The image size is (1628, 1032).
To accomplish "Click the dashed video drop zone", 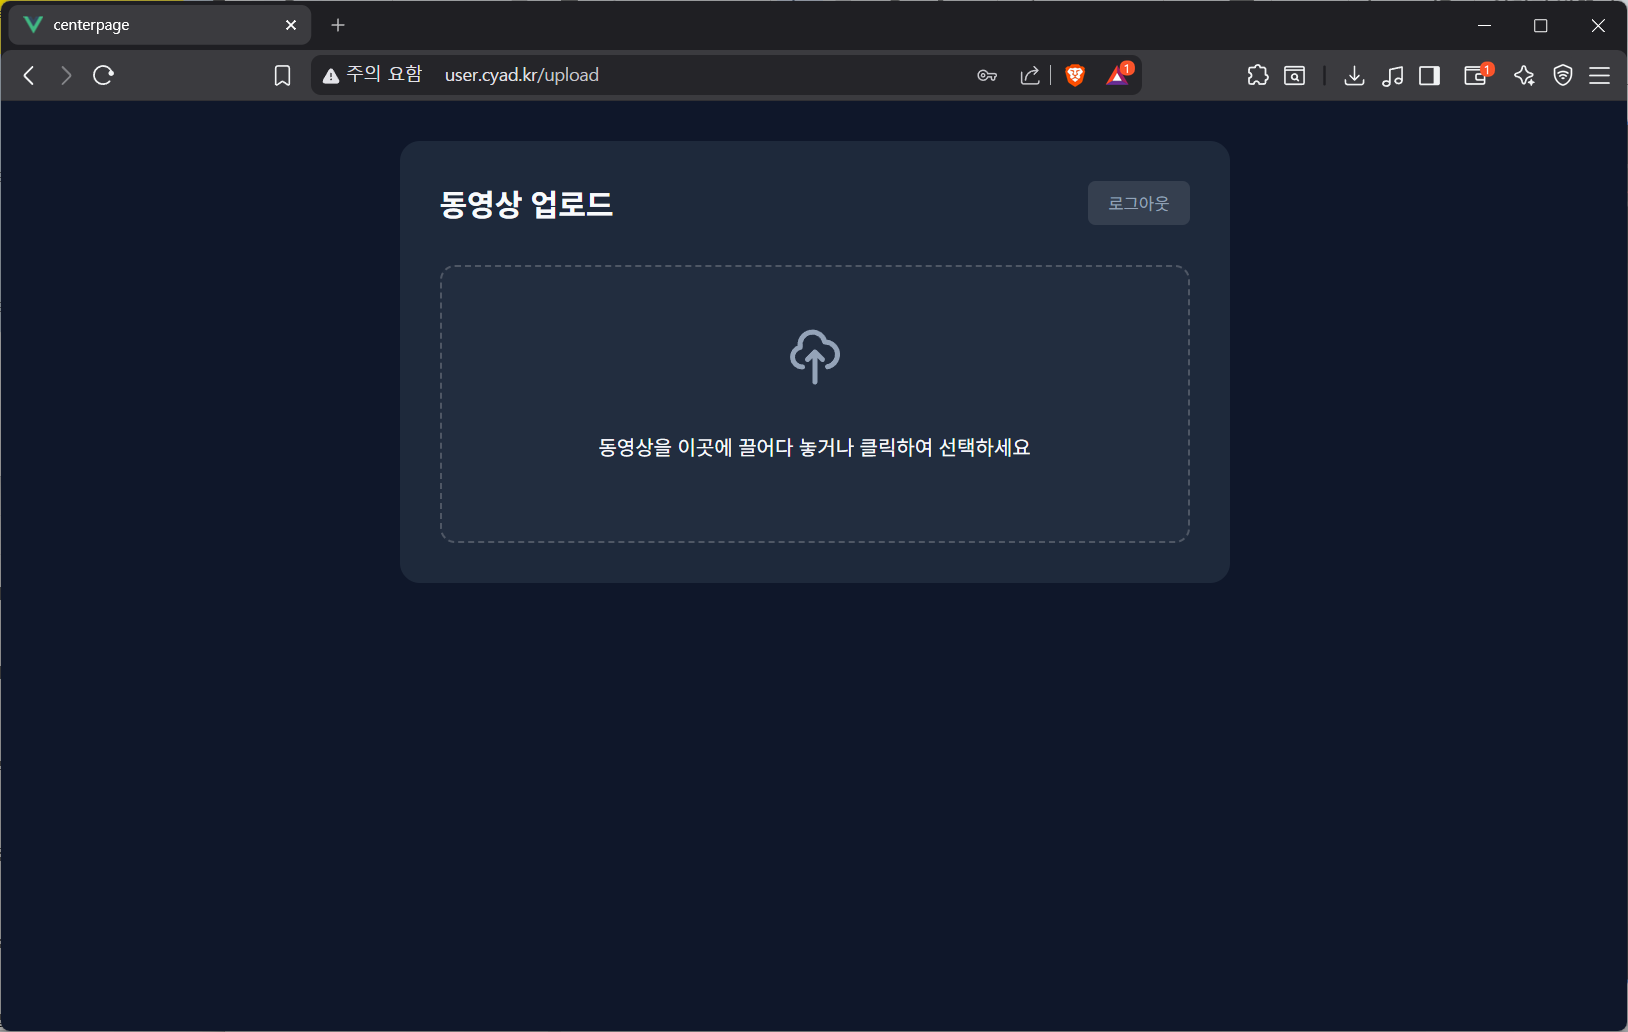I will [x=815, y=404].
